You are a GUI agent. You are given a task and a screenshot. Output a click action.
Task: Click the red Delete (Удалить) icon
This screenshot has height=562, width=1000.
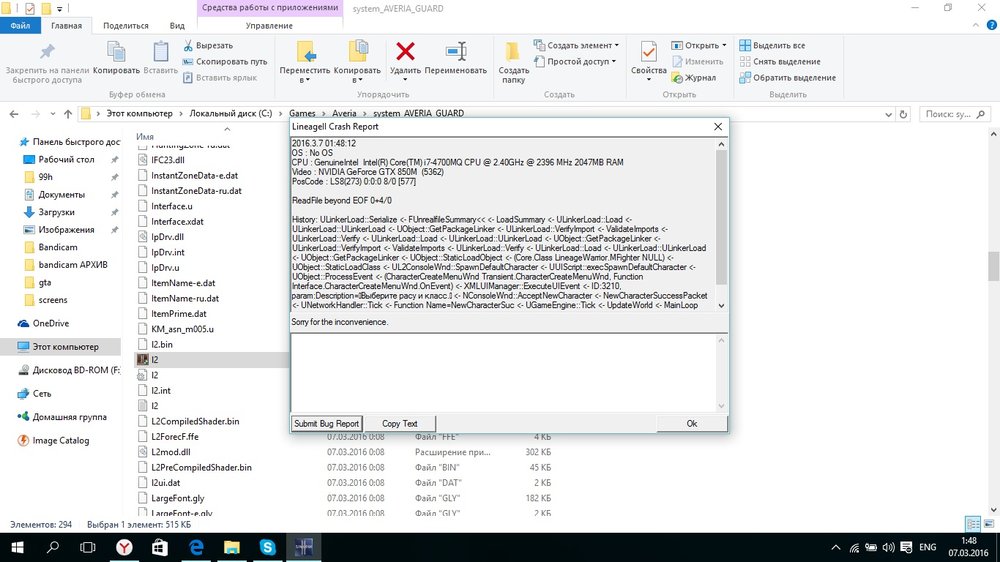click(405, 52)
